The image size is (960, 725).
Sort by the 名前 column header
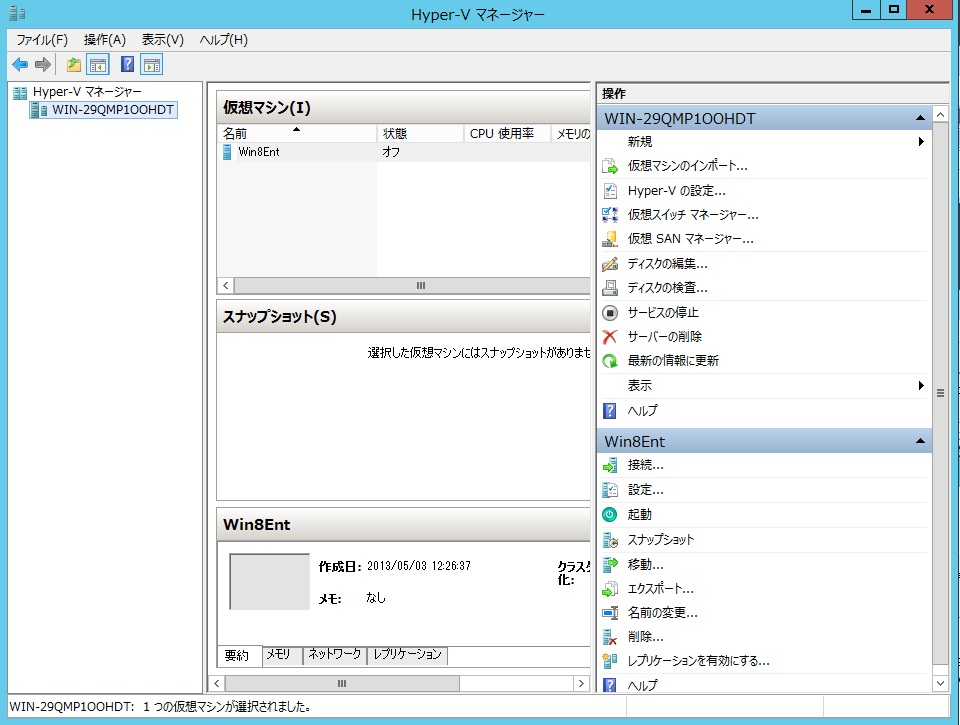[x=297, y=133]
